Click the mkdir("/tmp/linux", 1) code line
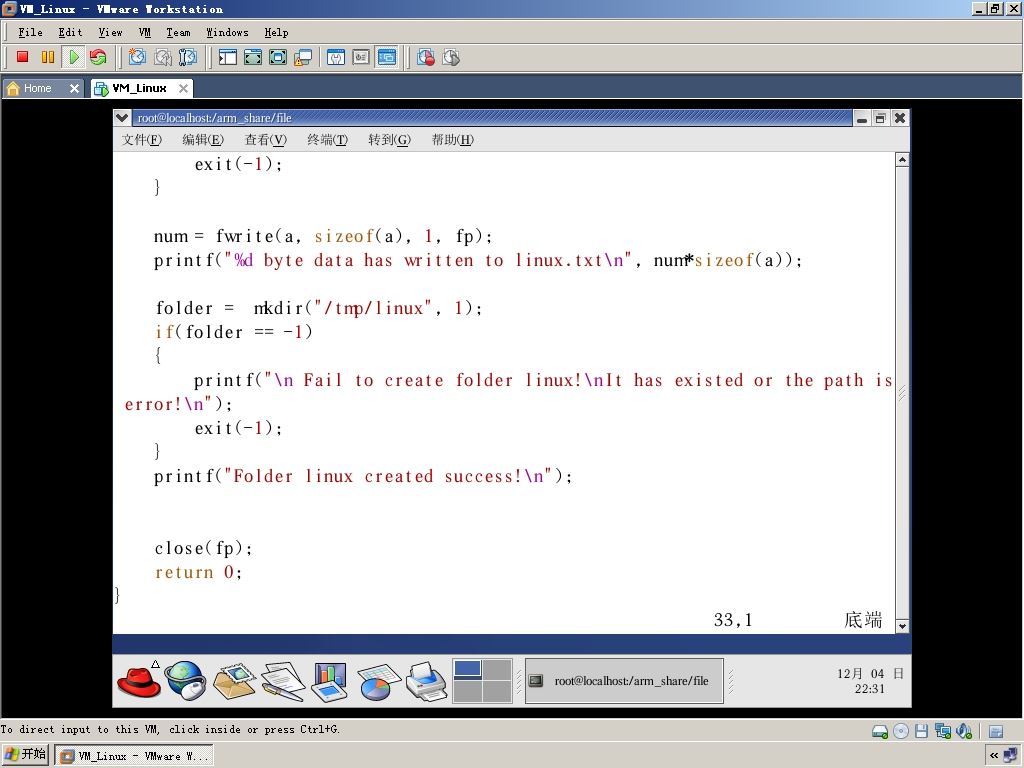Screen dimensions: 1024x768 tap(319, 308)
